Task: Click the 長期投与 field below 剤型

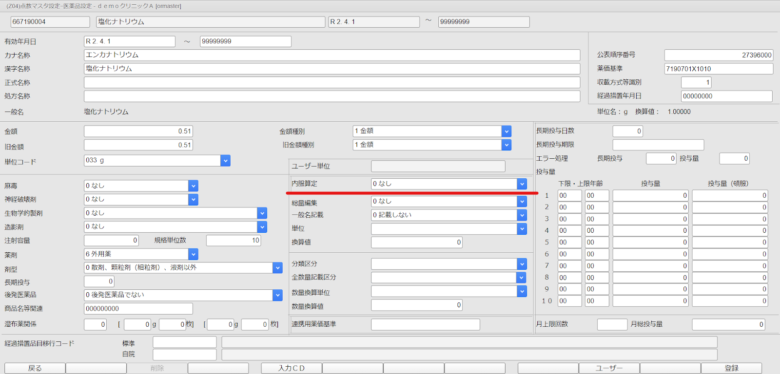Action: pyautogui.click(x=99, y=281)
